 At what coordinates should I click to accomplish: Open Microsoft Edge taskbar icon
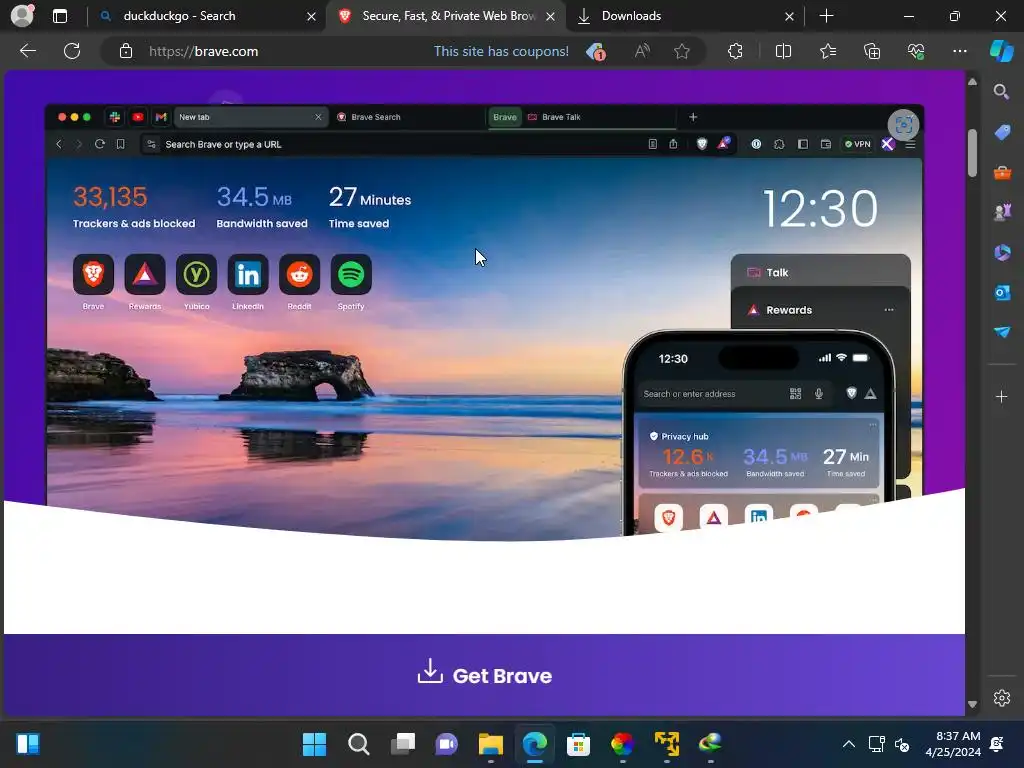coord(535,743)
